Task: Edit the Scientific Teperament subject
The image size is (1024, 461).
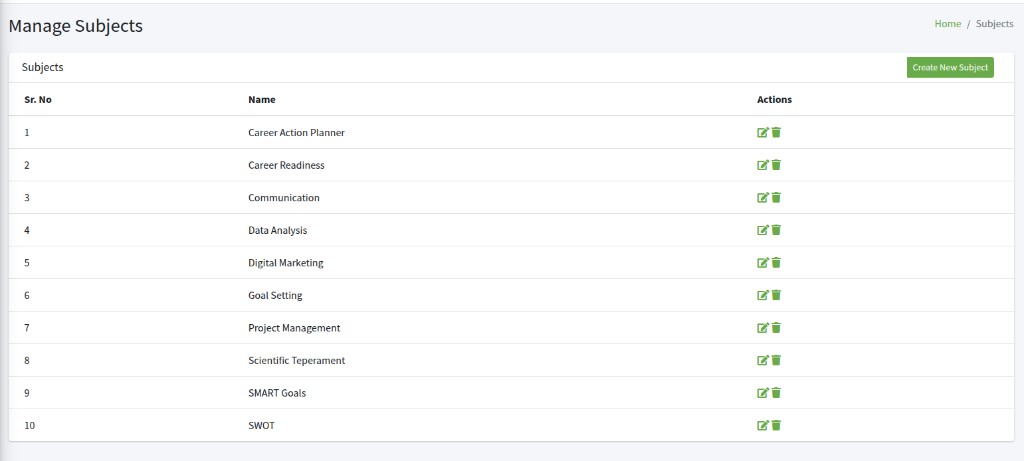Action: click(763, 360)
